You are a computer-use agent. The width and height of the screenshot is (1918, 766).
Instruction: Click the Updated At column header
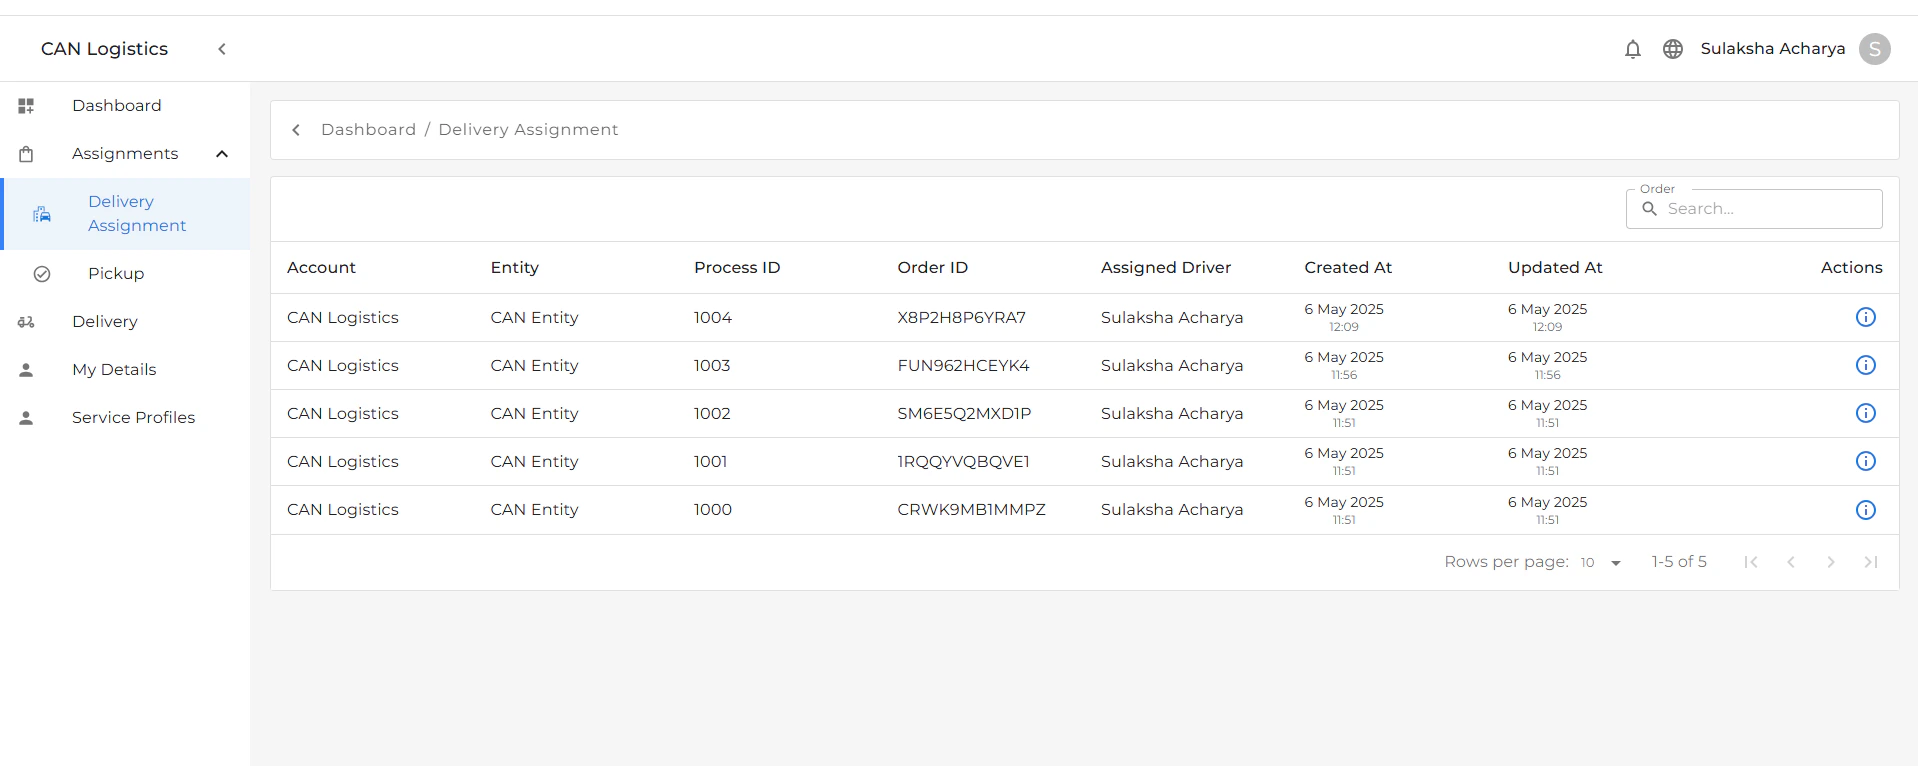[x=1555, y=268]
